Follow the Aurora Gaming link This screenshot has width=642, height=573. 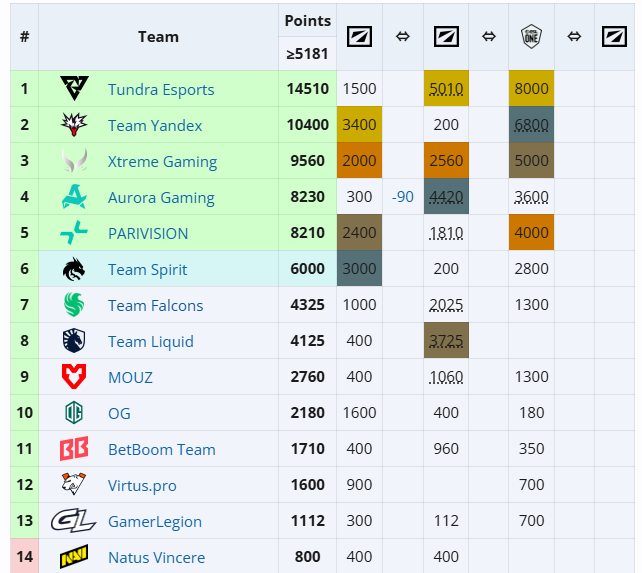coord(161,197)
